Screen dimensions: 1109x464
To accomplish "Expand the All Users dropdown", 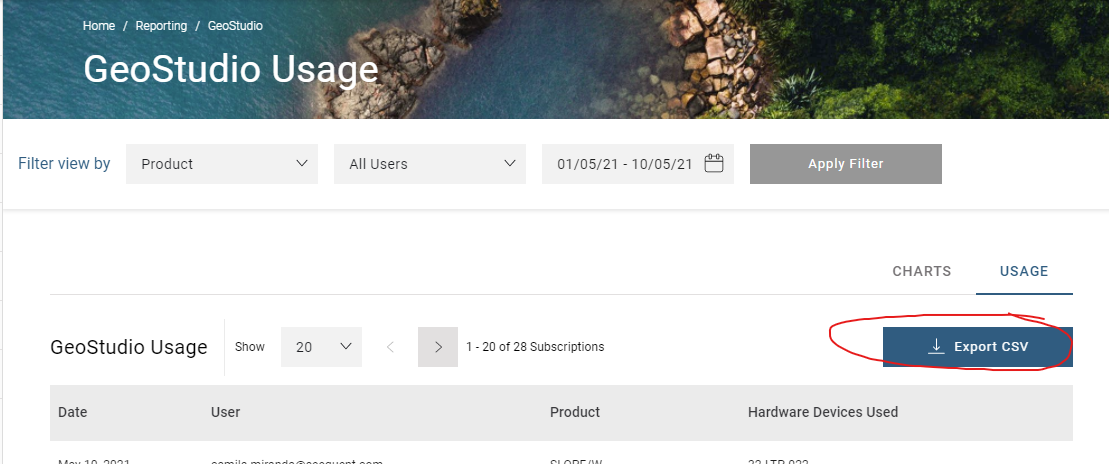I will [430, 164].
